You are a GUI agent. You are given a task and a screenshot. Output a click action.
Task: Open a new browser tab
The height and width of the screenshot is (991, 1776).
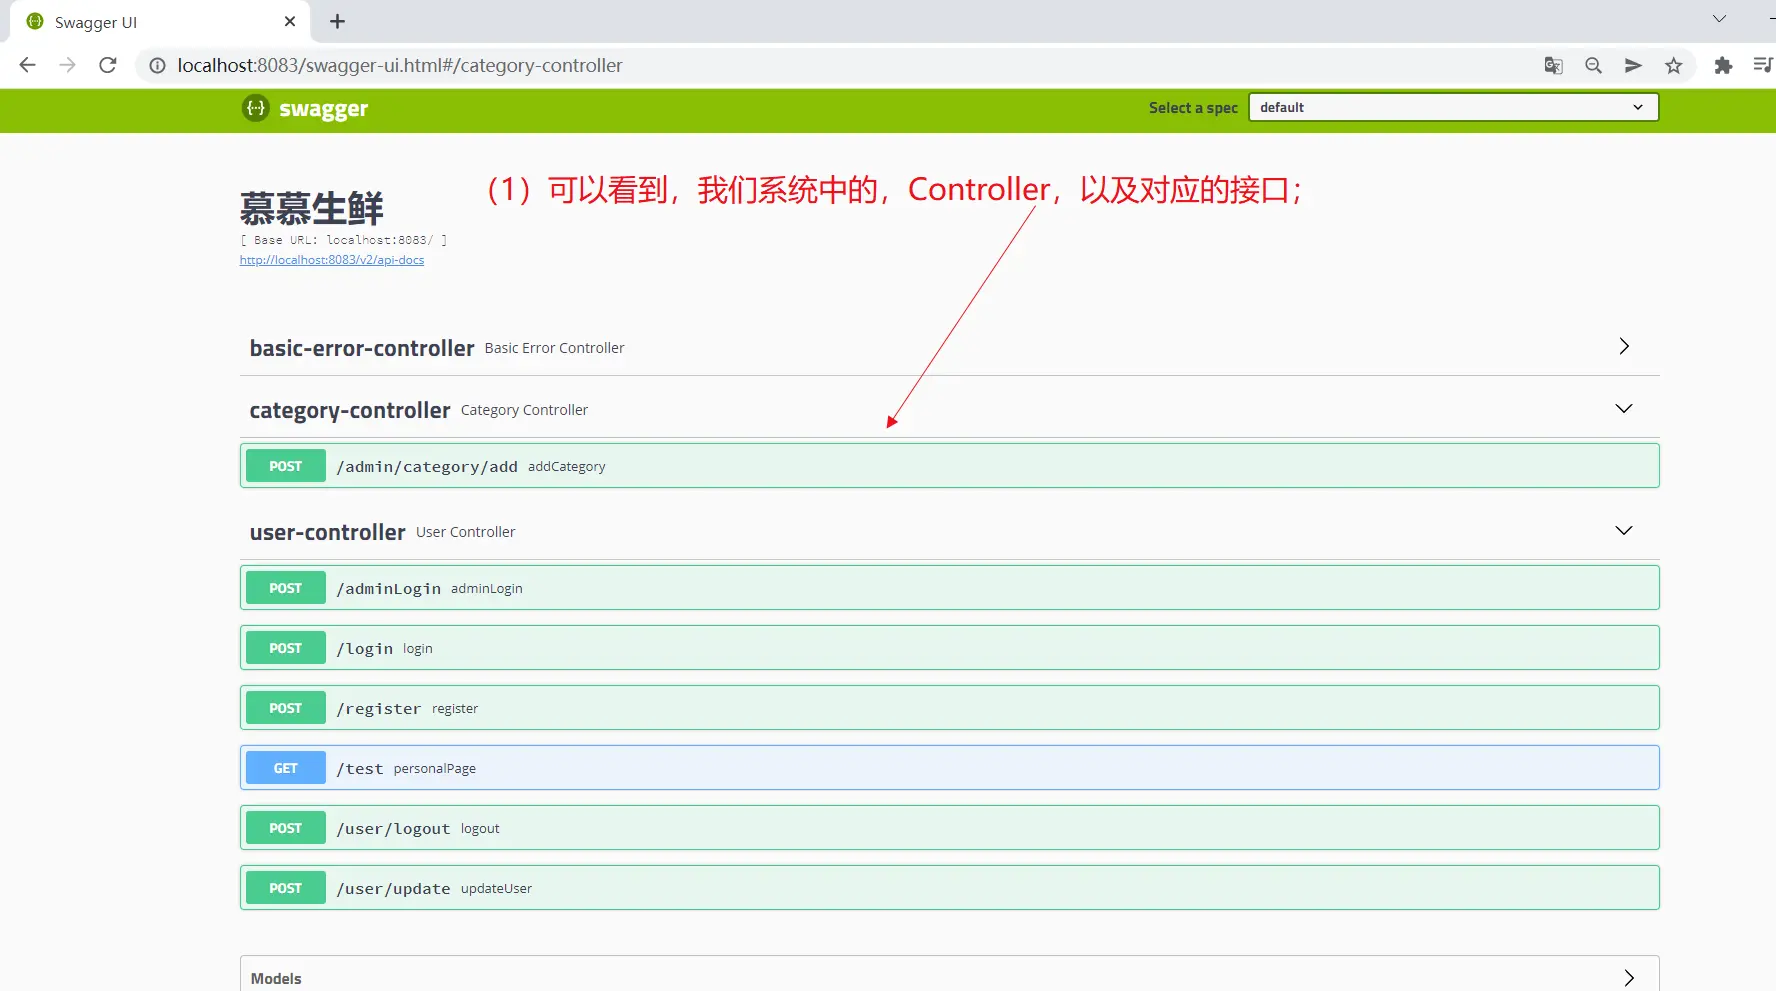tap(338, 21)
